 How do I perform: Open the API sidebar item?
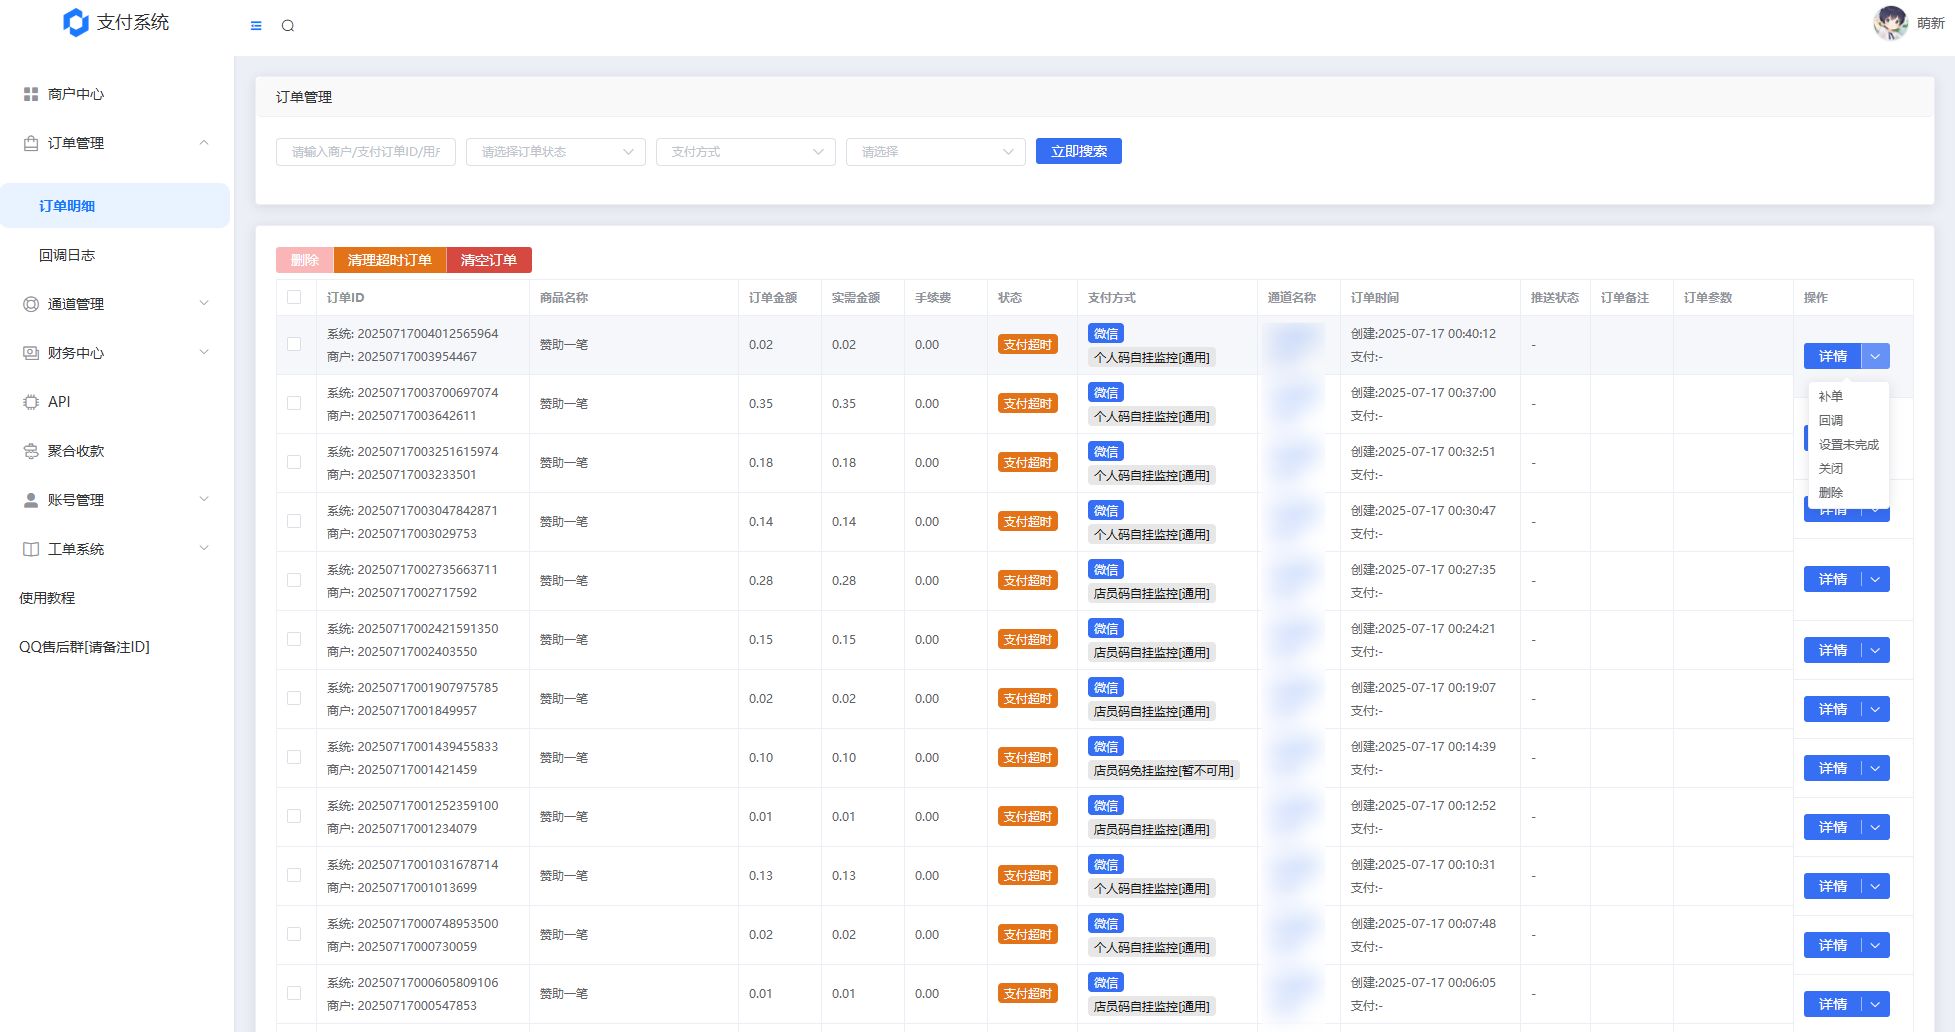59,402
